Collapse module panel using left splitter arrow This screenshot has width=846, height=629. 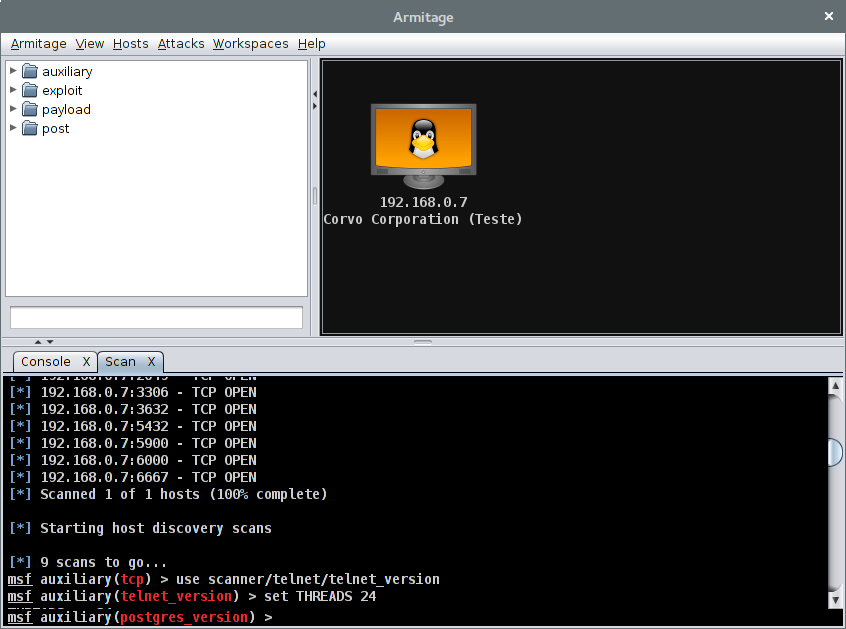coord(315,94)
